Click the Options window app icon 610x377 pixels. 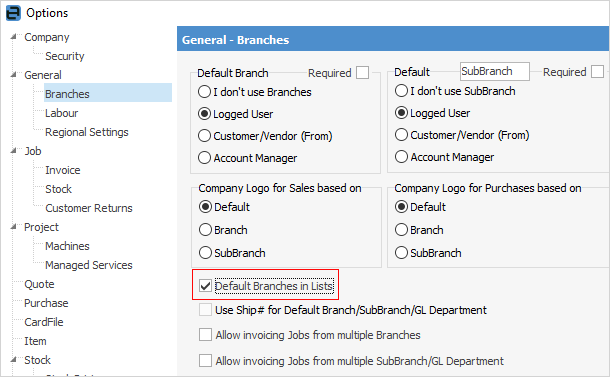[x=13, y=13]
